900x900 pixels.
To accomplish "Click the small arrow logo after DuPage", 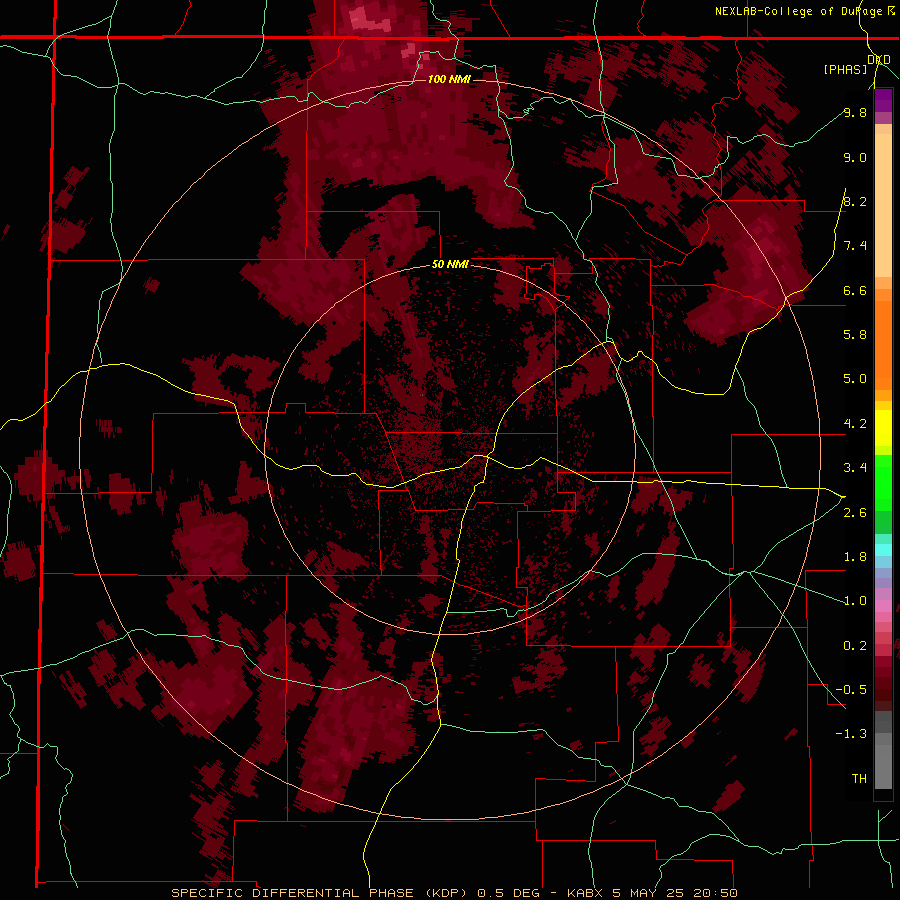I will coord(891,11).
